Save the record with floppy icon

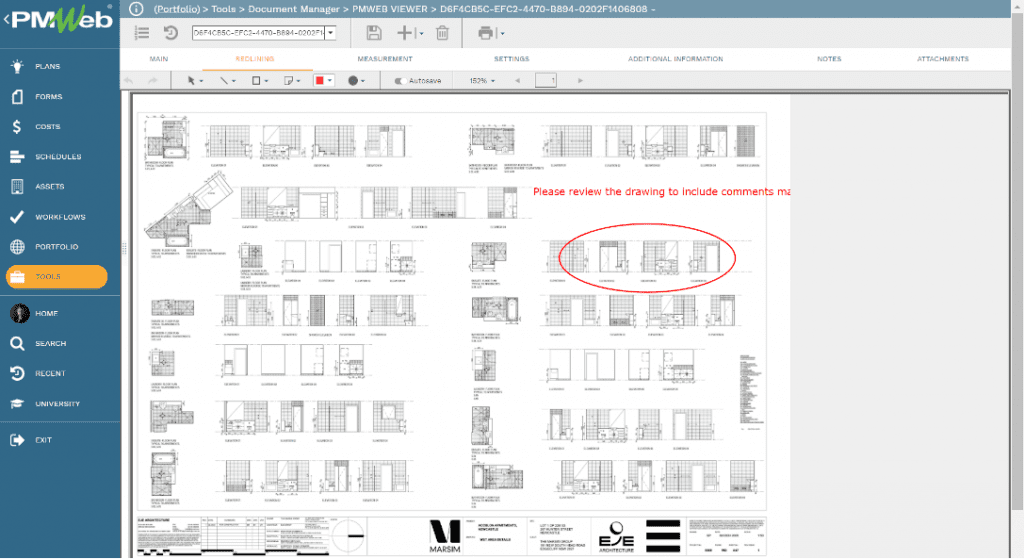tap(374, 33)
